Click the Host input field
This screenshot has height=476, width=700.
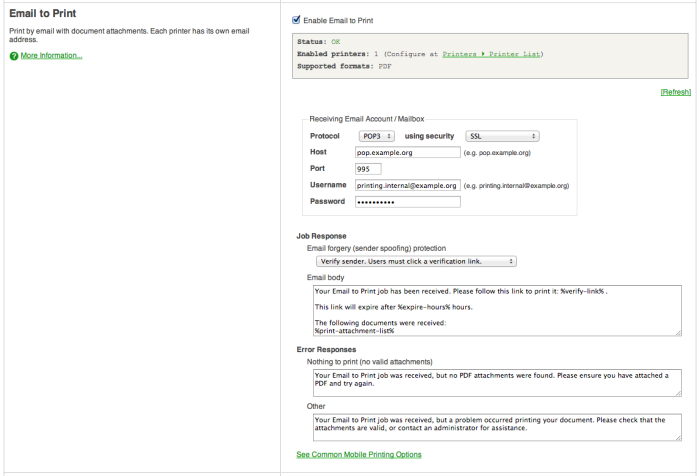click(x=408, y=152)
